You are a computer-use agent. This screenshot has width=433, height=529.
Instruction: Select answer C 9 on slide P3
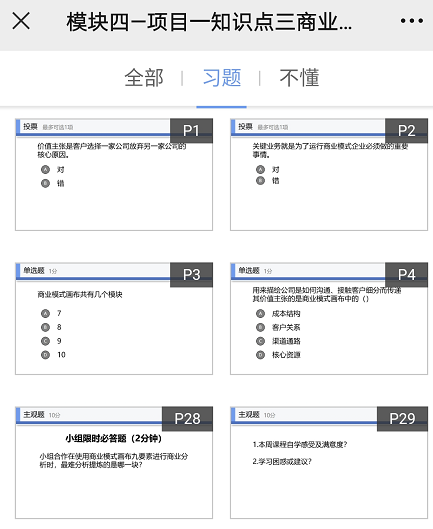[x=51, y=341]
